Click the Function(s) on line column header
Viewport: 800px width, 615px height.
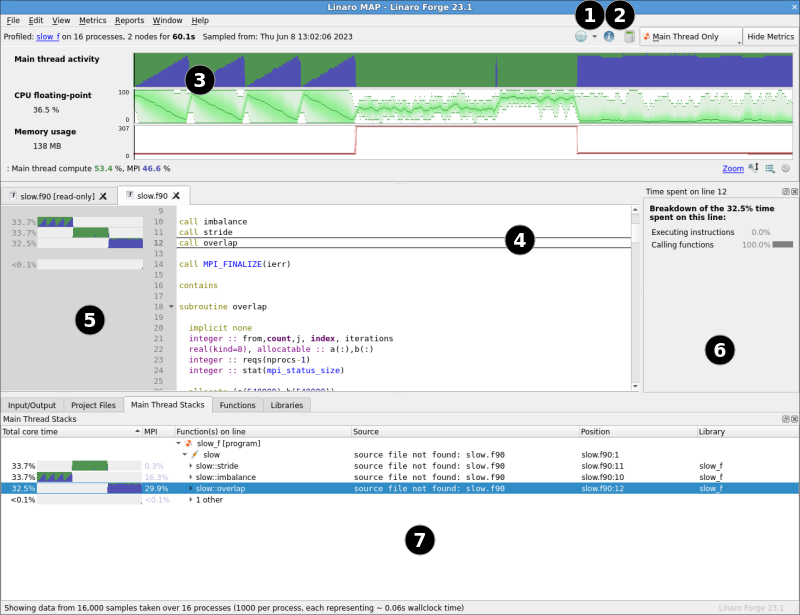tap(263, 432)
